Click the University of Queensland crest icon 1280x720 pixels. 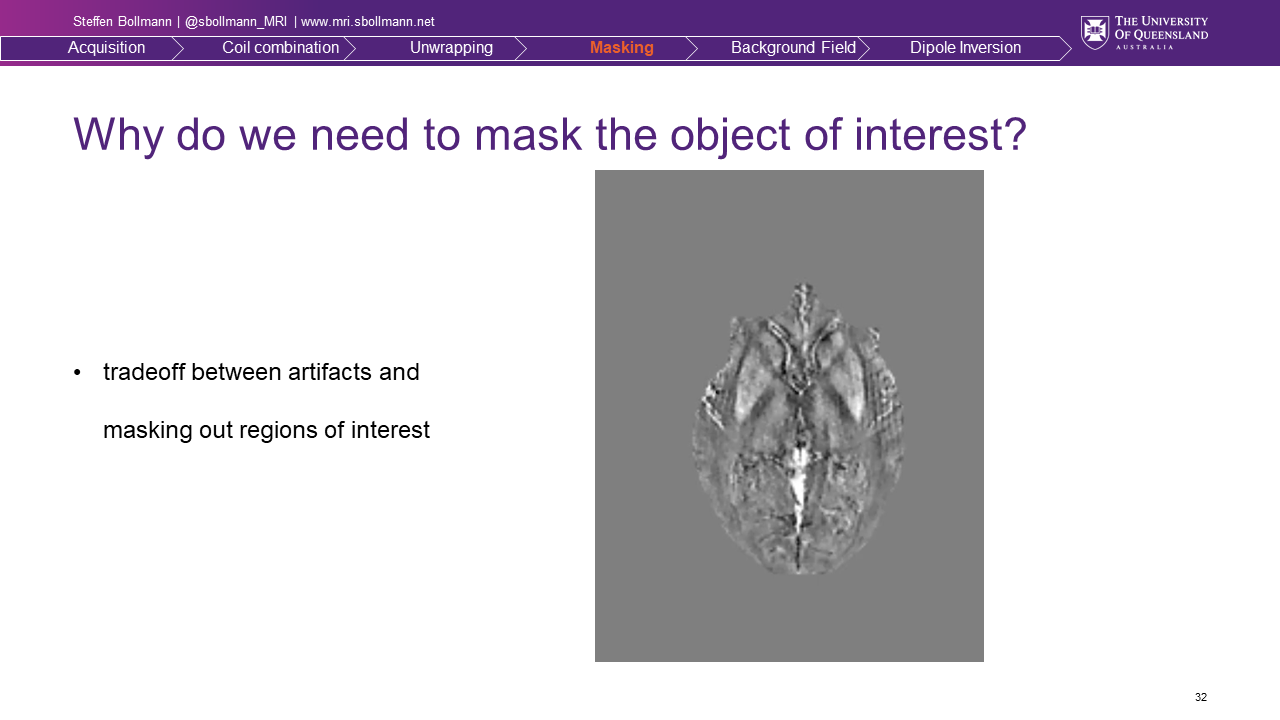1094,32
